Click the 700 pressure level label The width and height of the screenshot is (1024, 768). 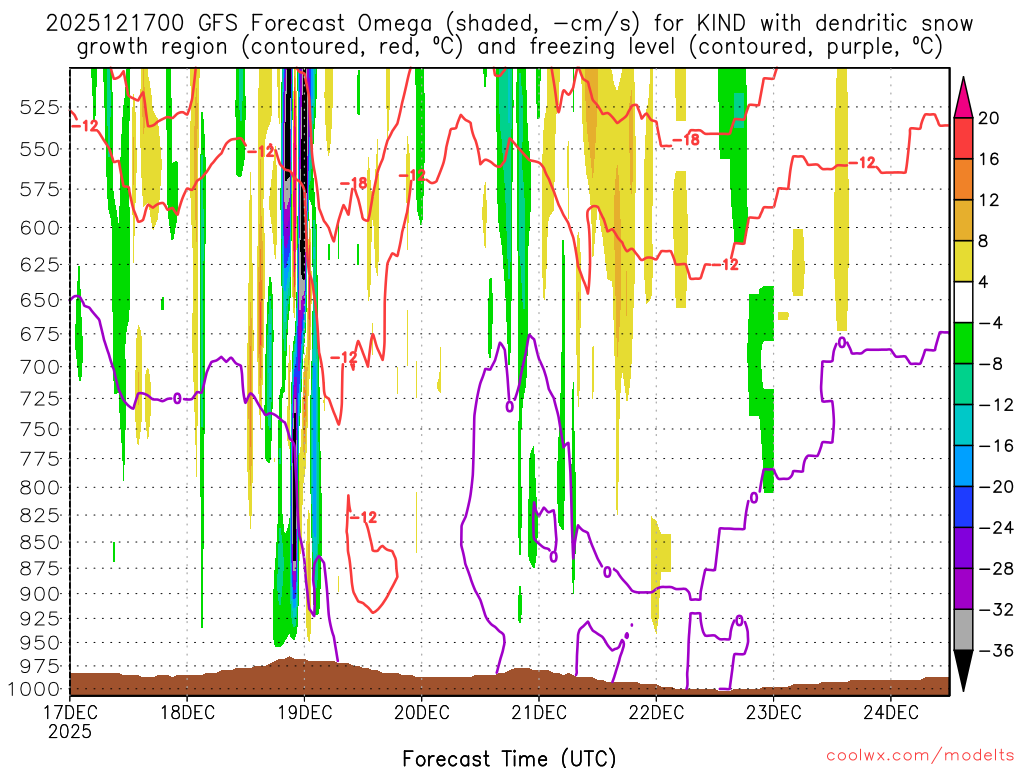coord(39,366)
